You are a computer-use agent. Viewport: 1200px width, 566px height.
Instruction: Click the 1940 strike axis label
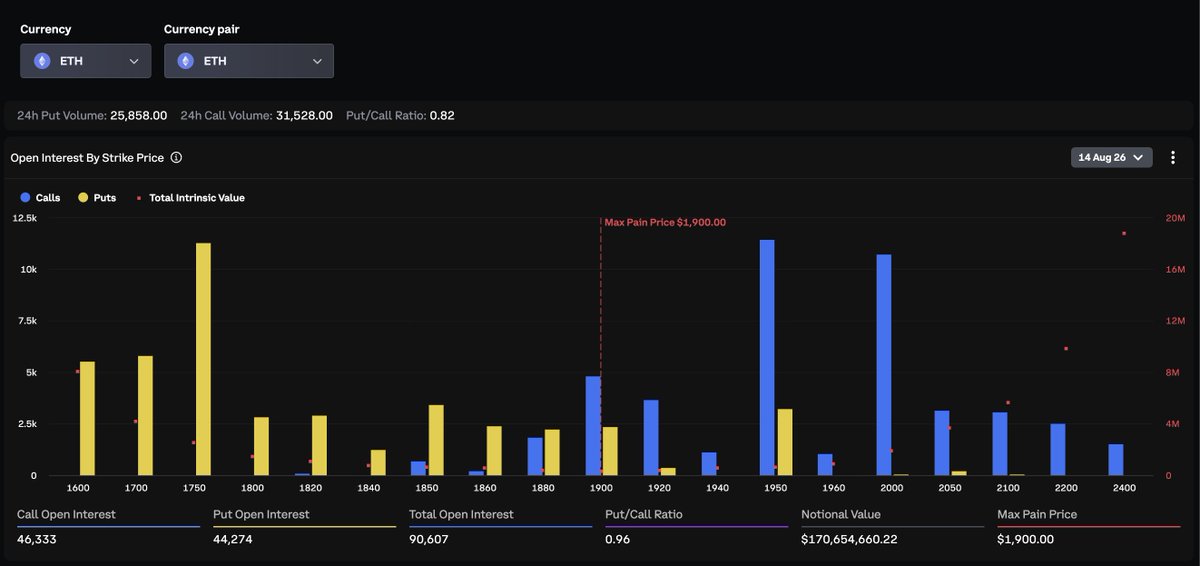click(x=717, y=488)
